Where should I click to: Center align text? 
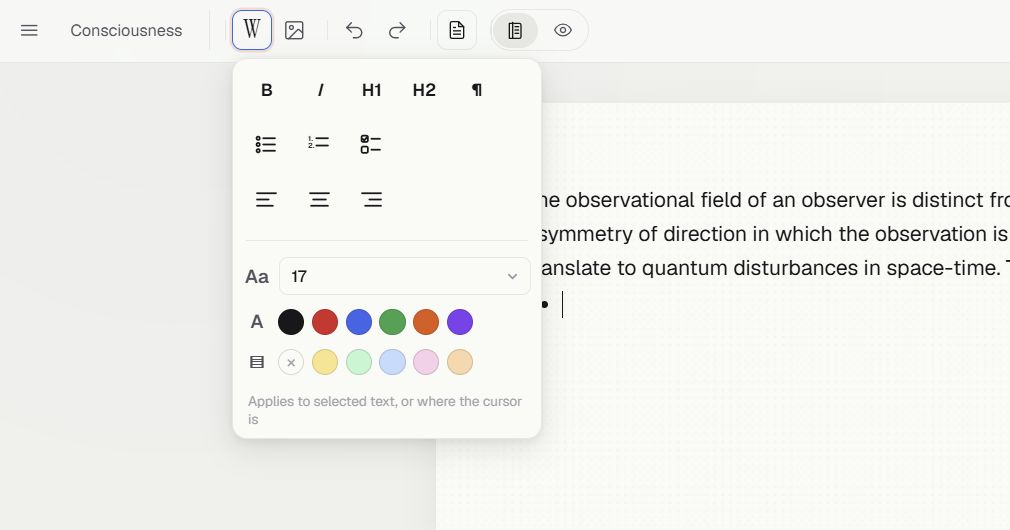click(x=319, y=200)
